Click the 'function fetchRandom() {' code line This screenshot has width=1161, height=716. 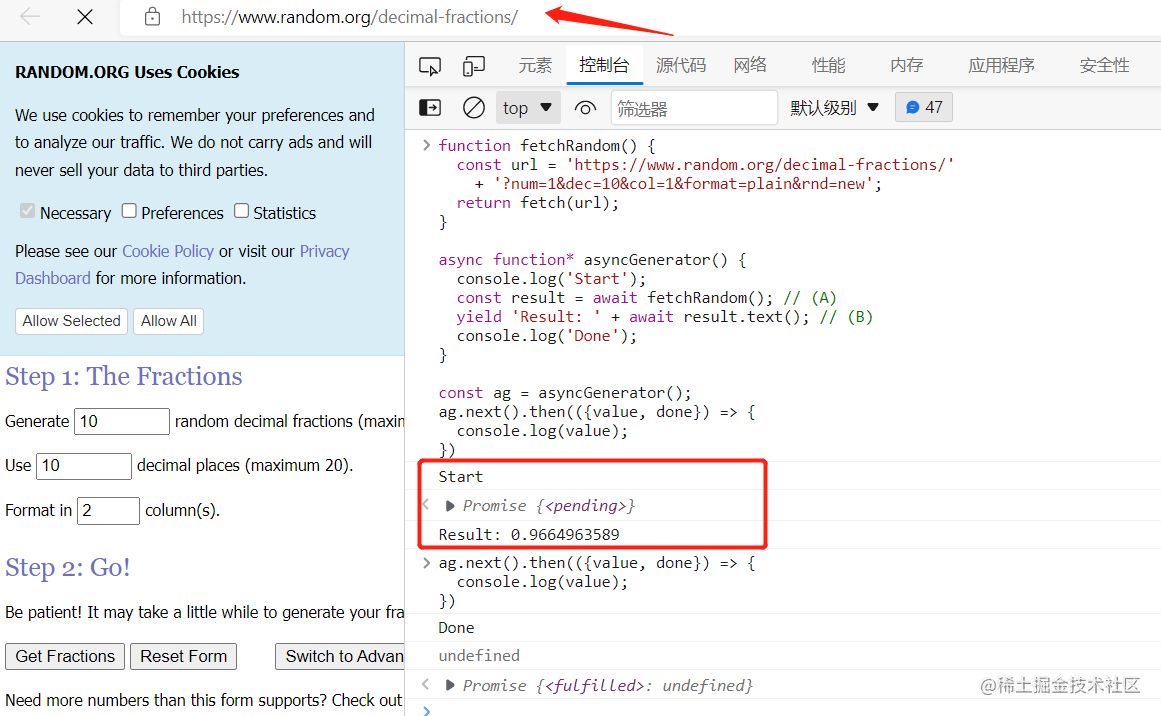coord(546,146)
